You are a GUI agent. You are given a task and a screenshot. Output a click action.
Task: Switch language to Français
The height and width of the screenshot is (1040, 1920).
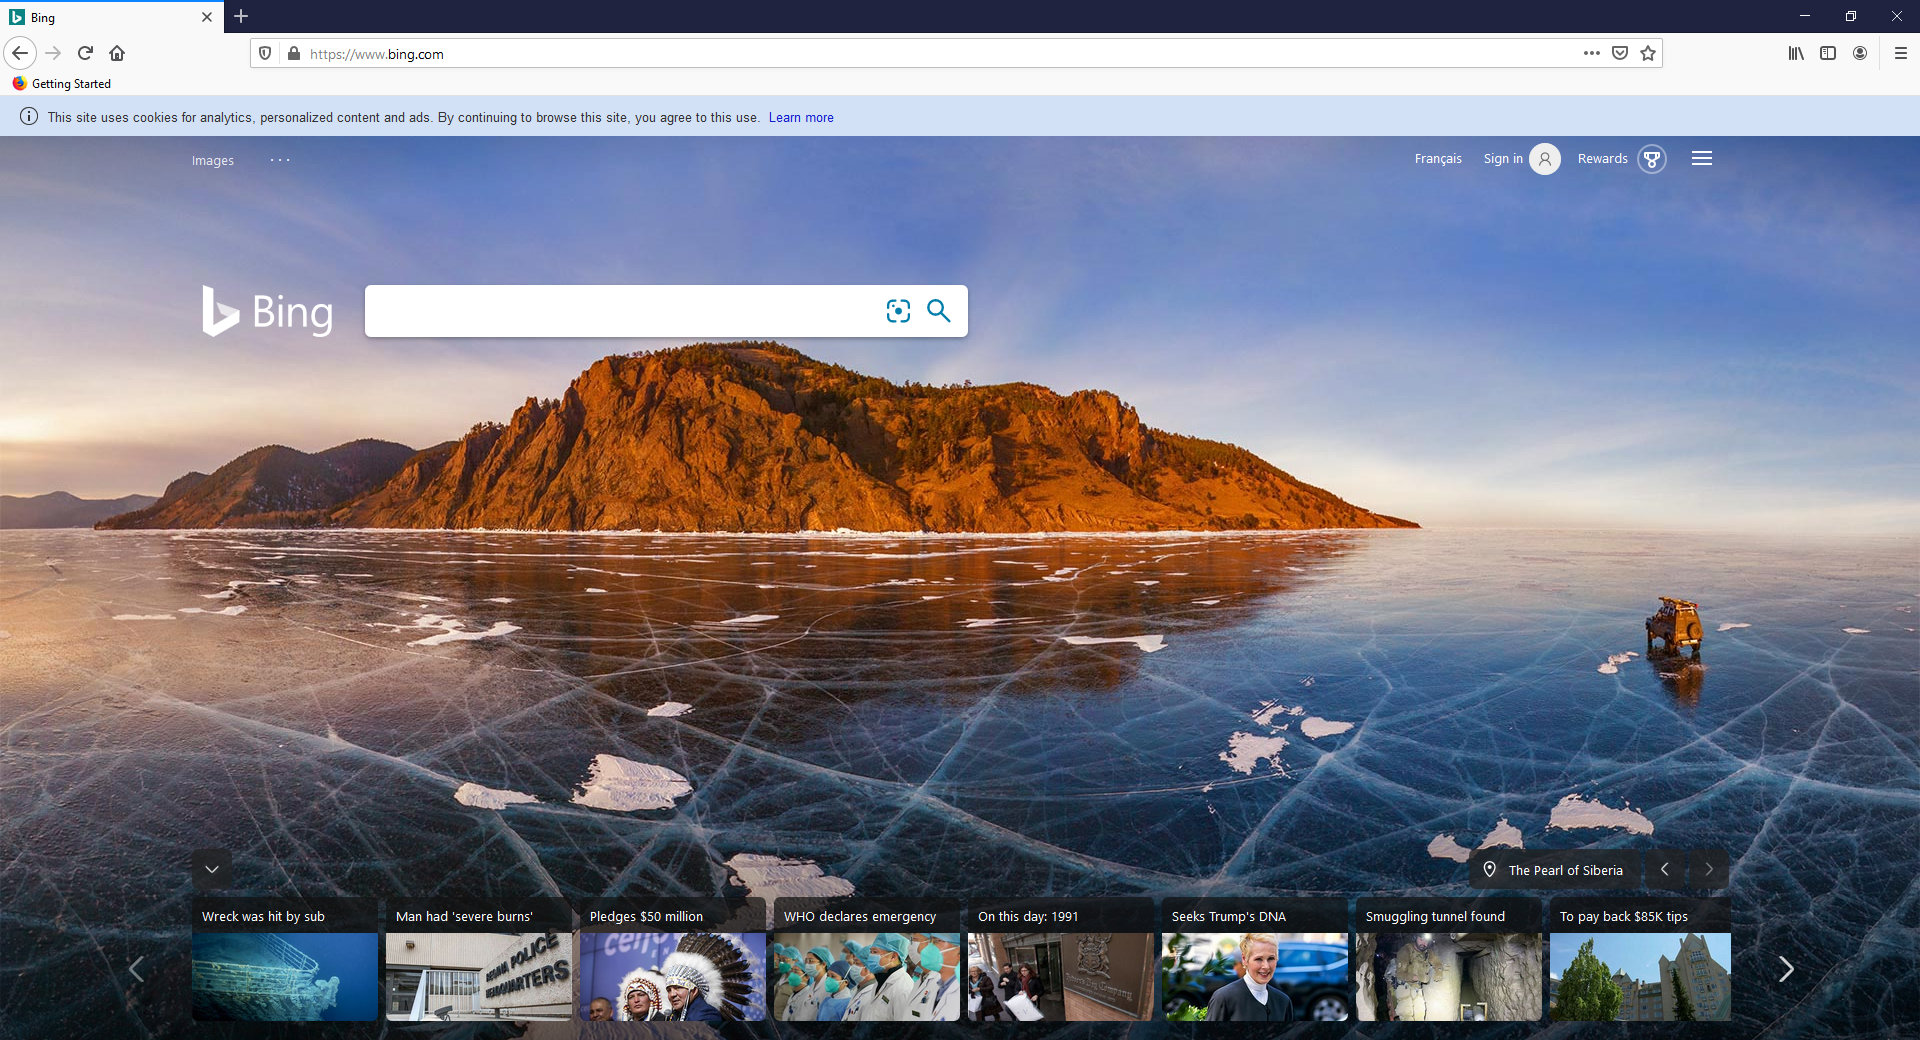click(x=1438, y=159)
